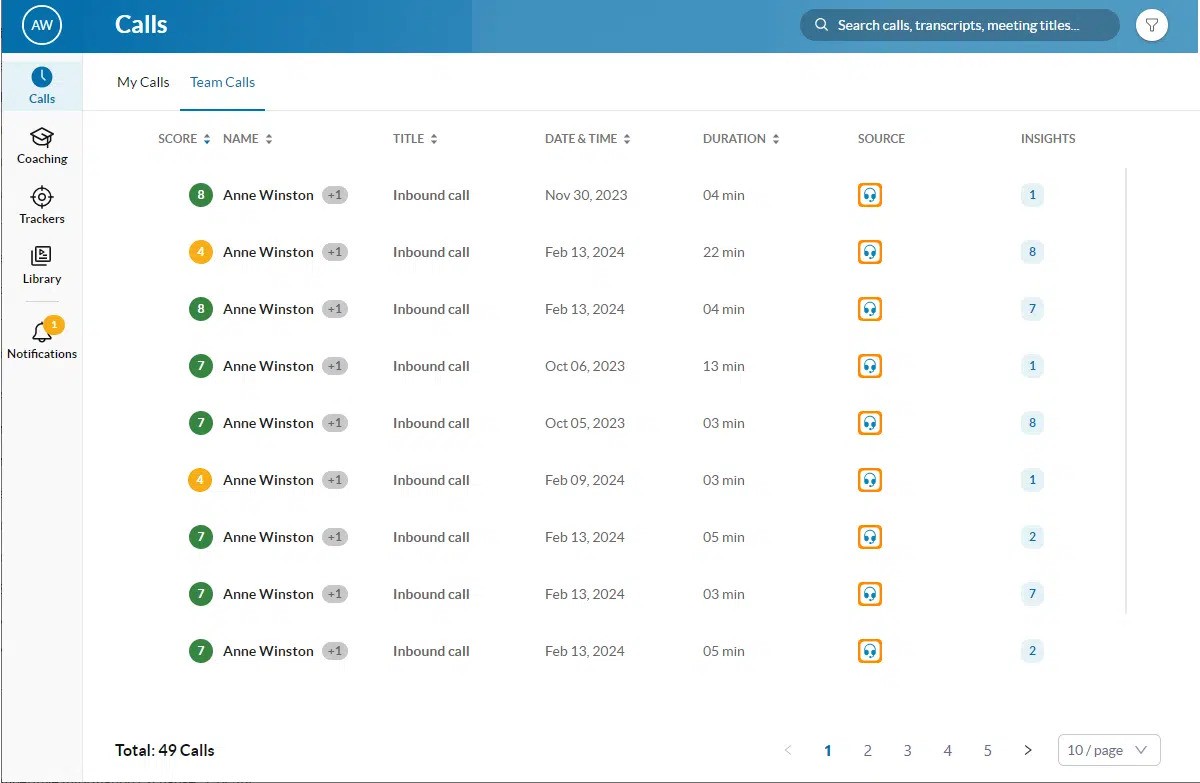The height and width of the screenshot is (783, 1200).
Task: Sort calls by Date & Time column
Action: click(587, 139)
